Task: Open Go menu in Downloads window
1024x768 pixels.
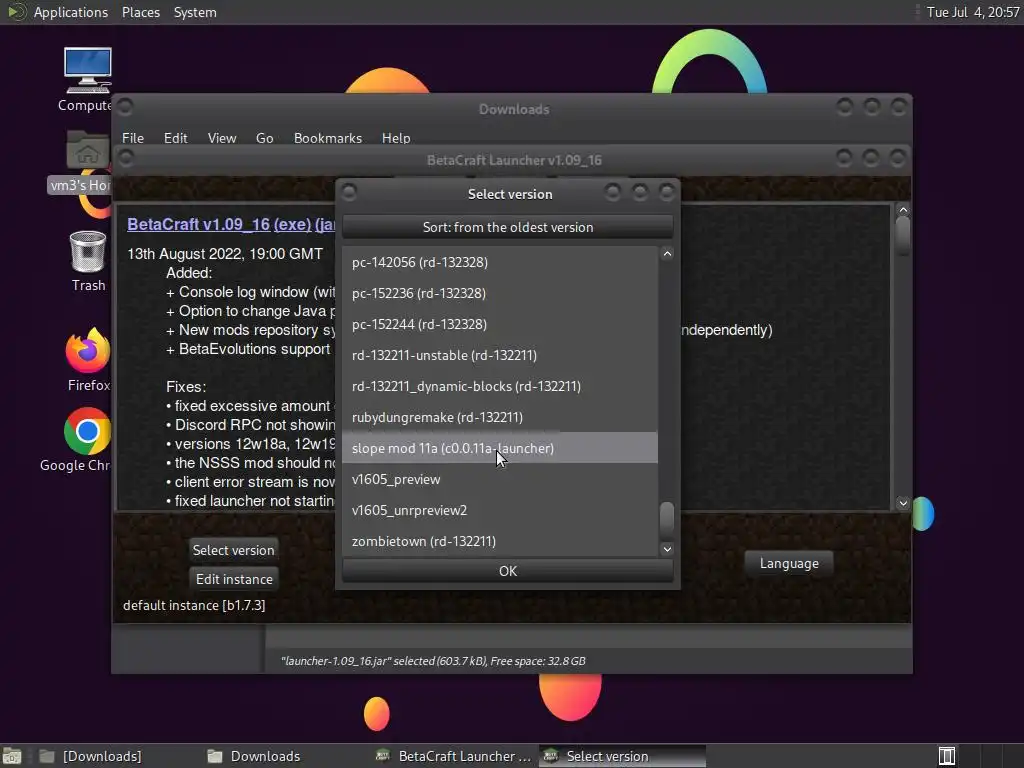Action: [264, 138]
